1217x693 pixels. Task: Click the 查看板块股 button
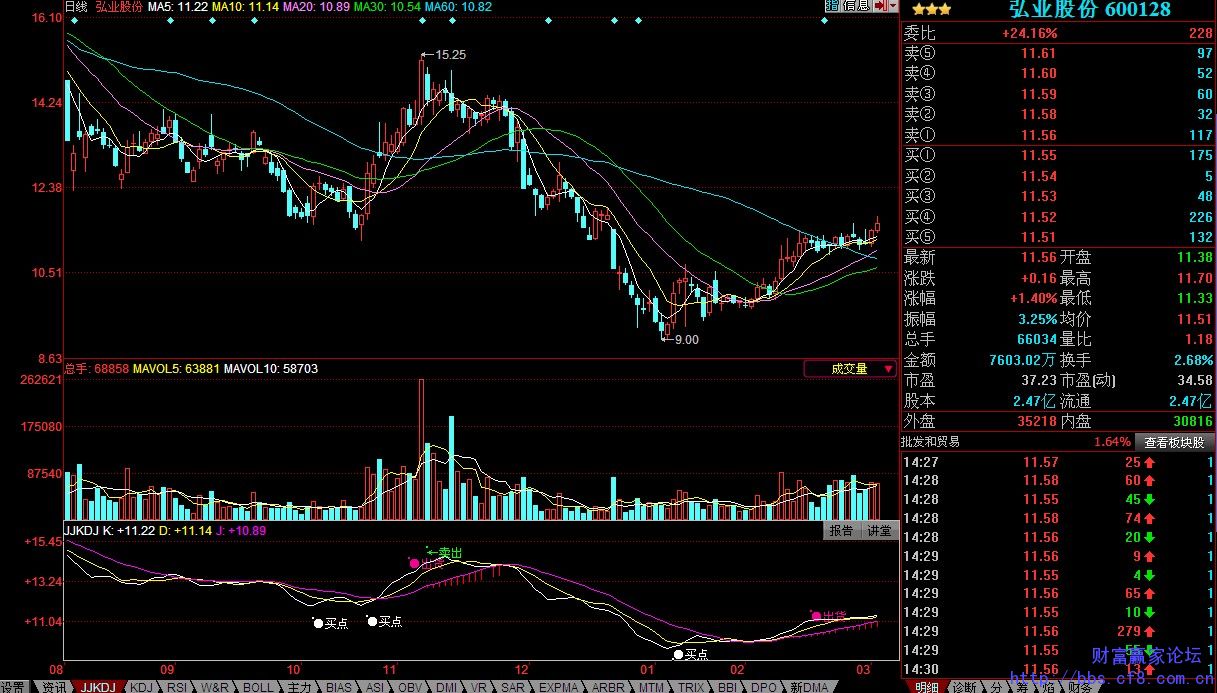coord(1174,442)
